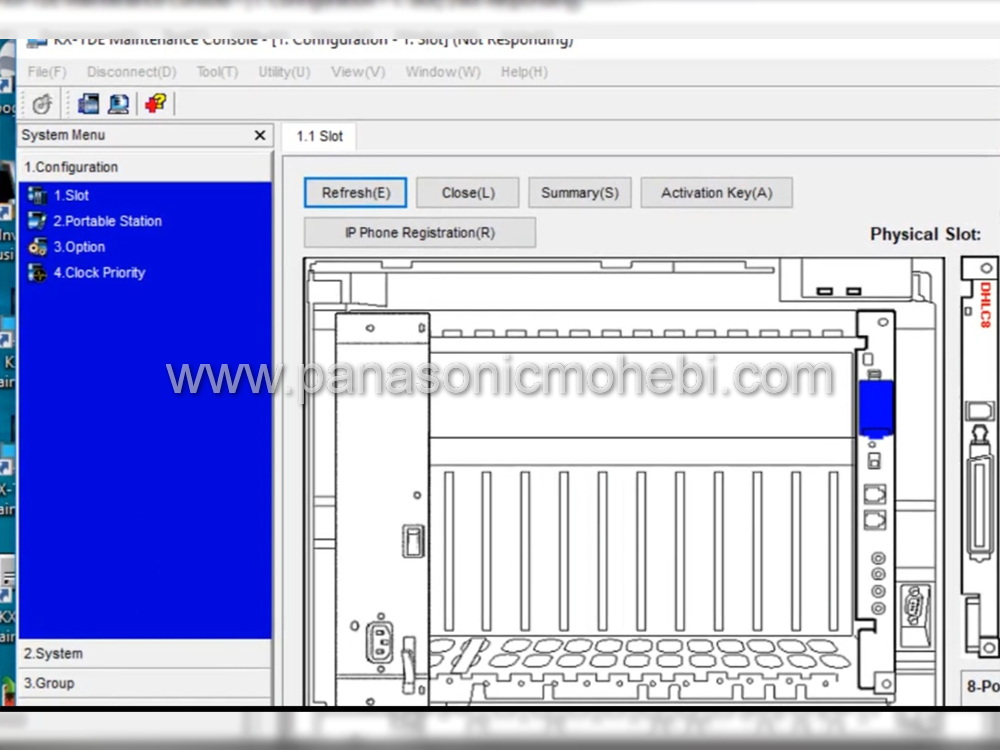Click the blue telephone toolbar icon
1000x750 pixels.
point(88,104)
